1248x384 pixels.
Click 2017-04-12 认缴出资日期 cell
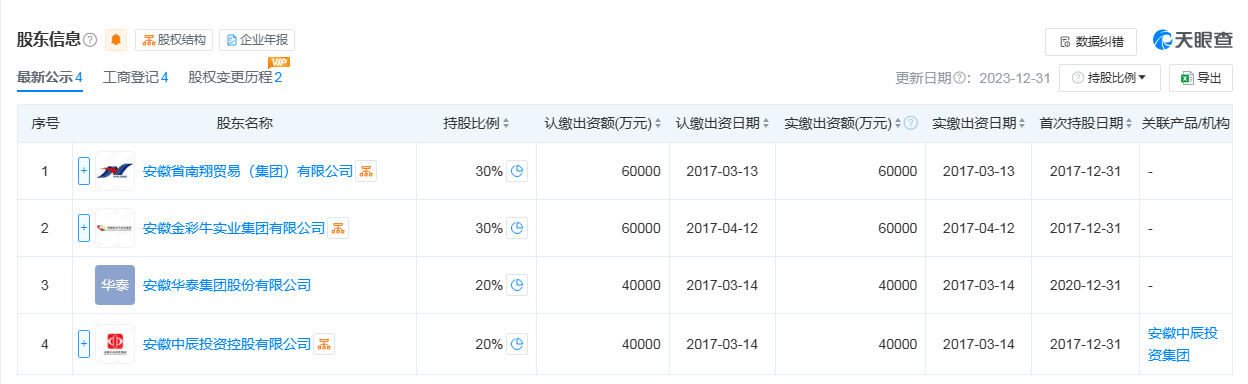coord(722,228)
